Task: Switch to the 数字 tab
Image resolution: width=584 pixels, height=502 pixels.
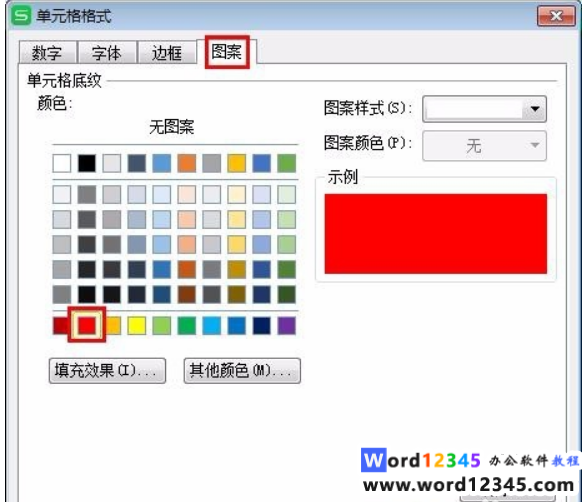Action: pos(47,53)
